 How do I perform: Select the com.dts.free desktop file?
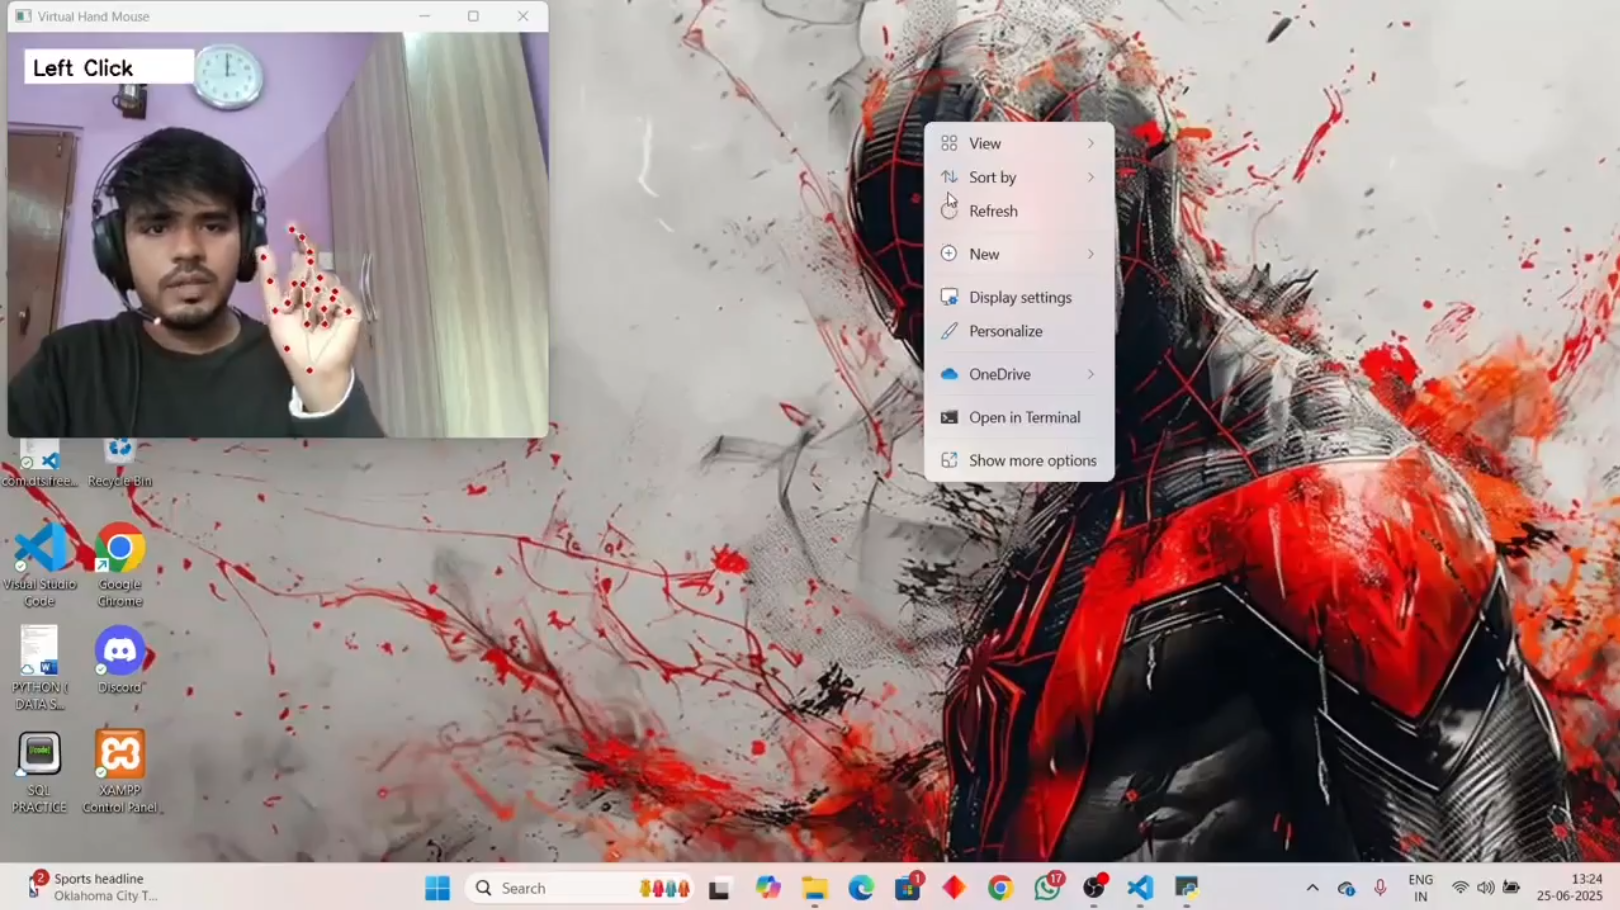pos(40,464)
